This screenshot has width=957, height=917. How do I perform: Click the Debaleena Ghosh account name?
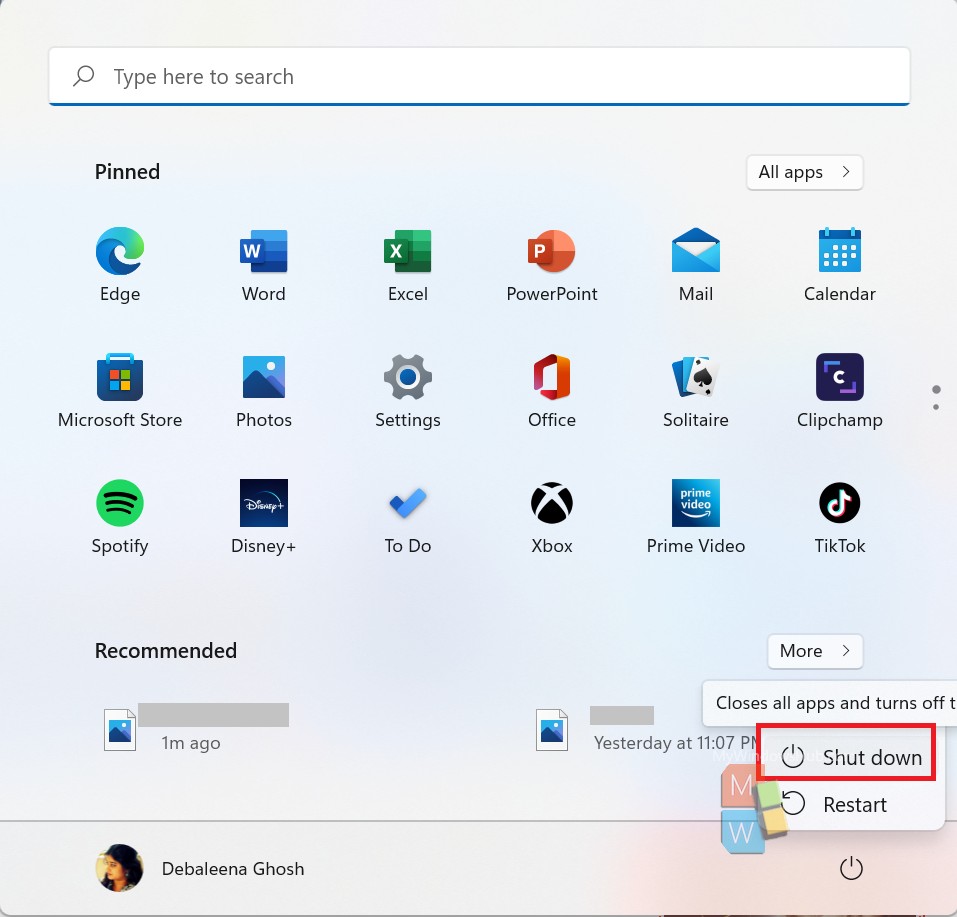[233, 869]
